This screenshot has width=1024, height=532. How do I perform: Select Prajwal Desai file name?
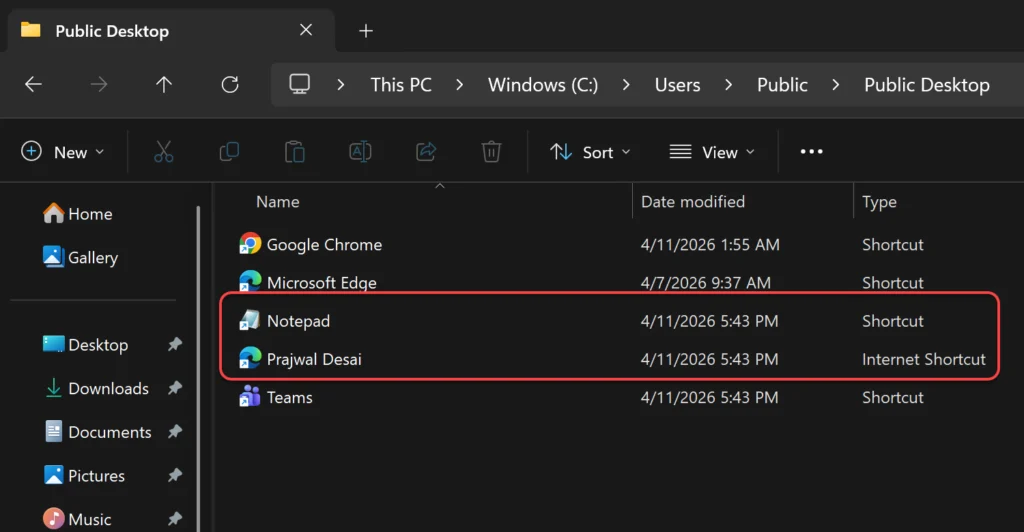click(x=313, y=358)
